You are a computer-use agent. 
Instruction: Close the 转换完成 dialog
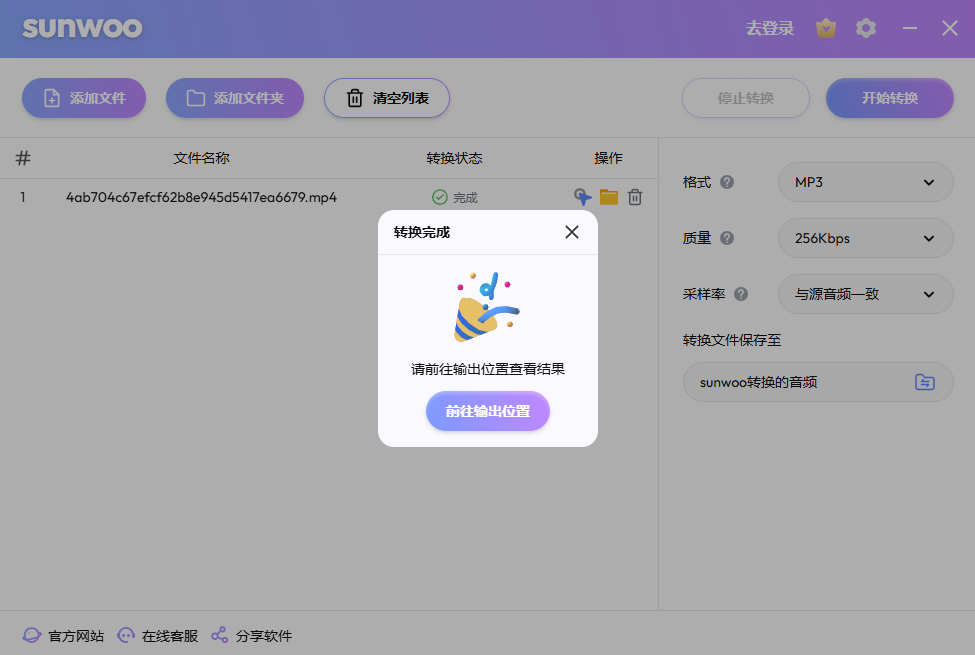coord(572,232)
